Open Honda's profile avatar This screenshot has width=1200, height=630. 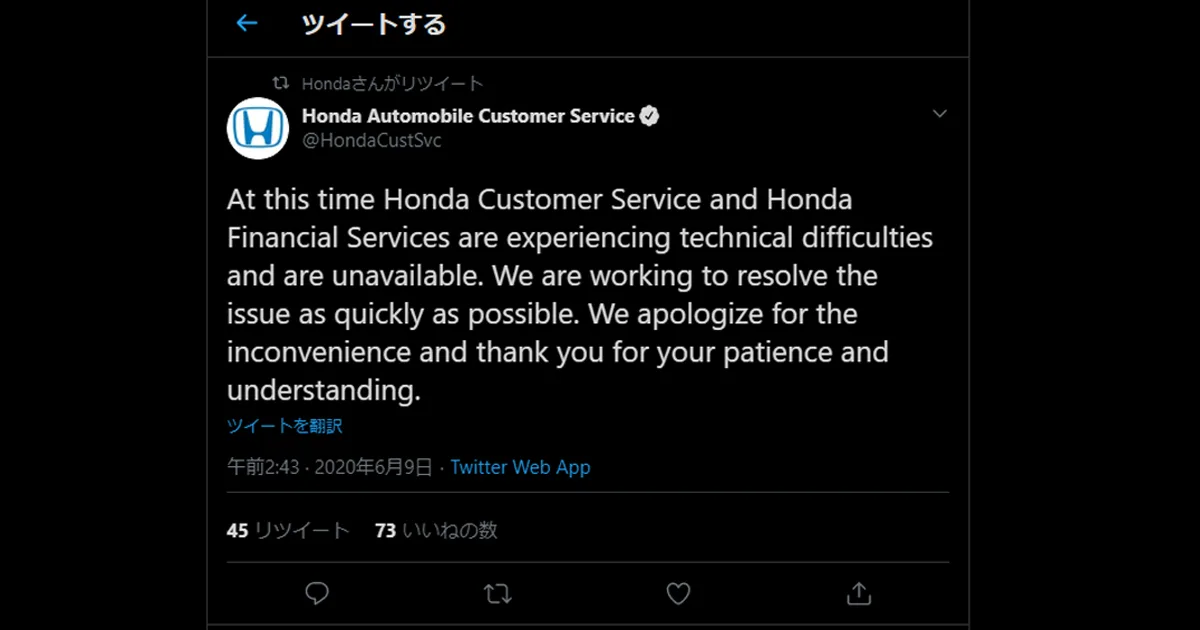click(x=258, y=128)
